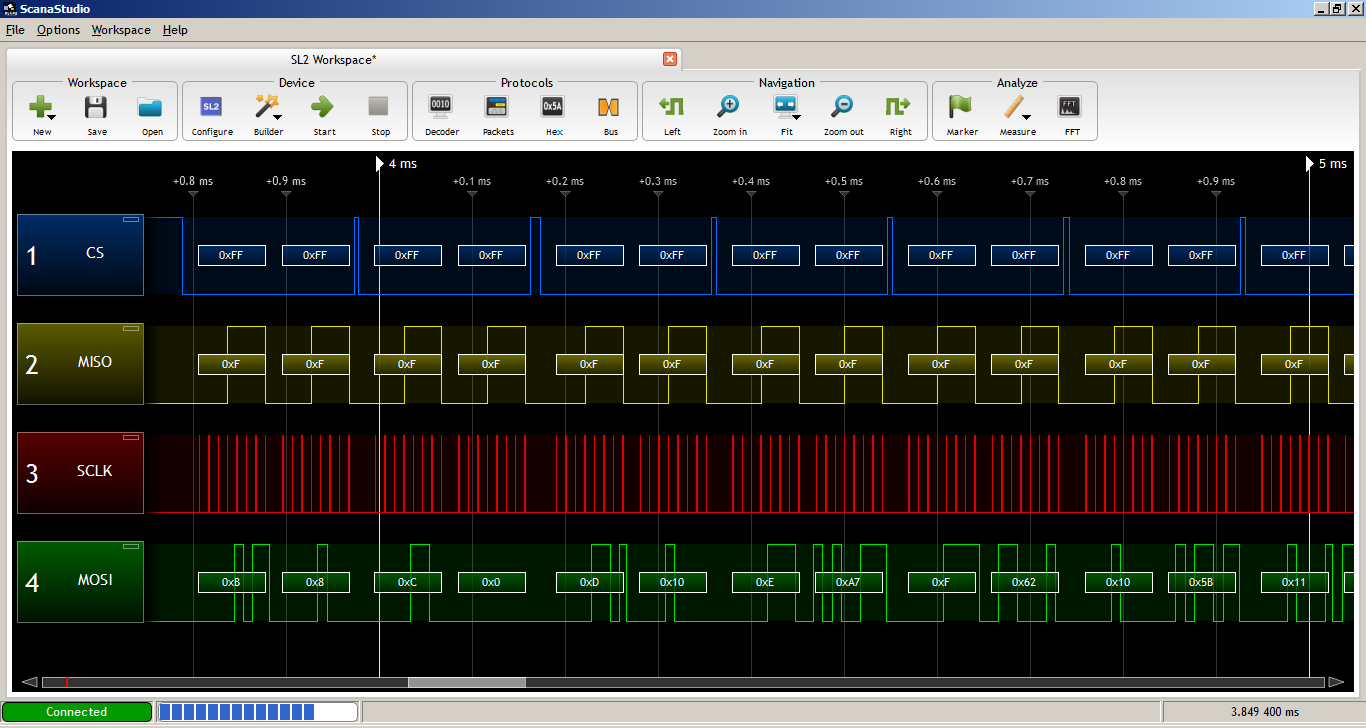This screenshot has width=1366, height=728.
Task: Open the Options menu
Action: [58, 30]
